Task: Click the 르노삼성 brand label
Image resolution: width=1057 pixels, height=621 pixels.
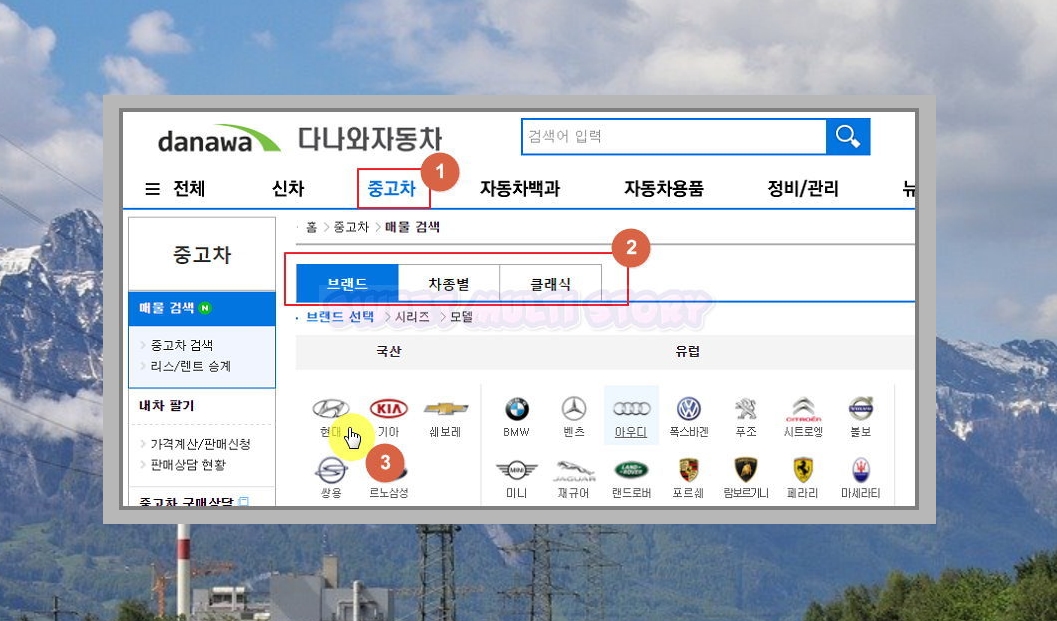Action: [389, 493]
